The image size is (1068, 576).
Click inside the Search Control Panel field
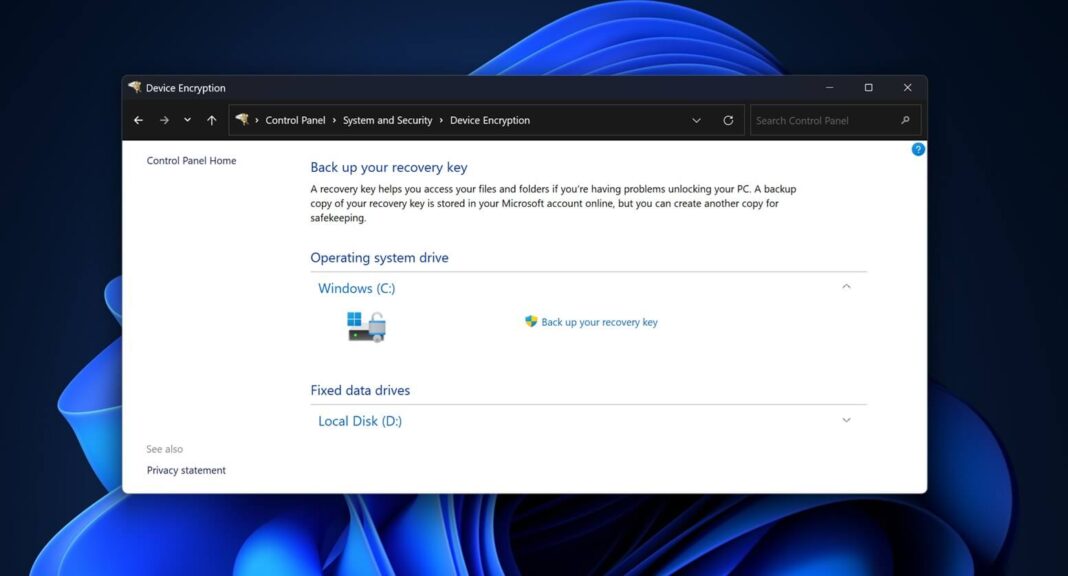[x=820, y=120]
